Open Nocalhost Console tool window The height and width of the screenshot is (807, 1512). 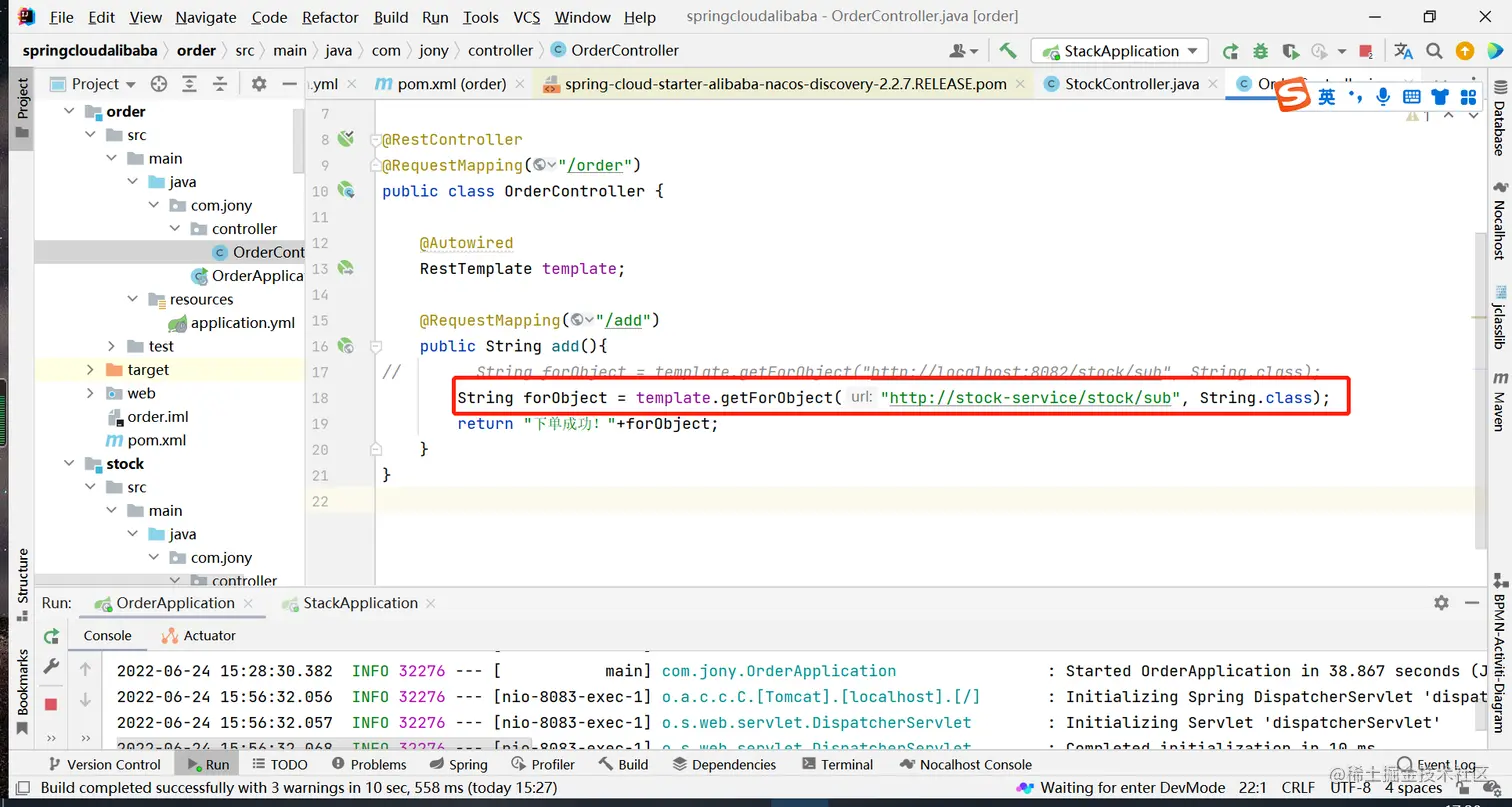[x=965, y=764]
